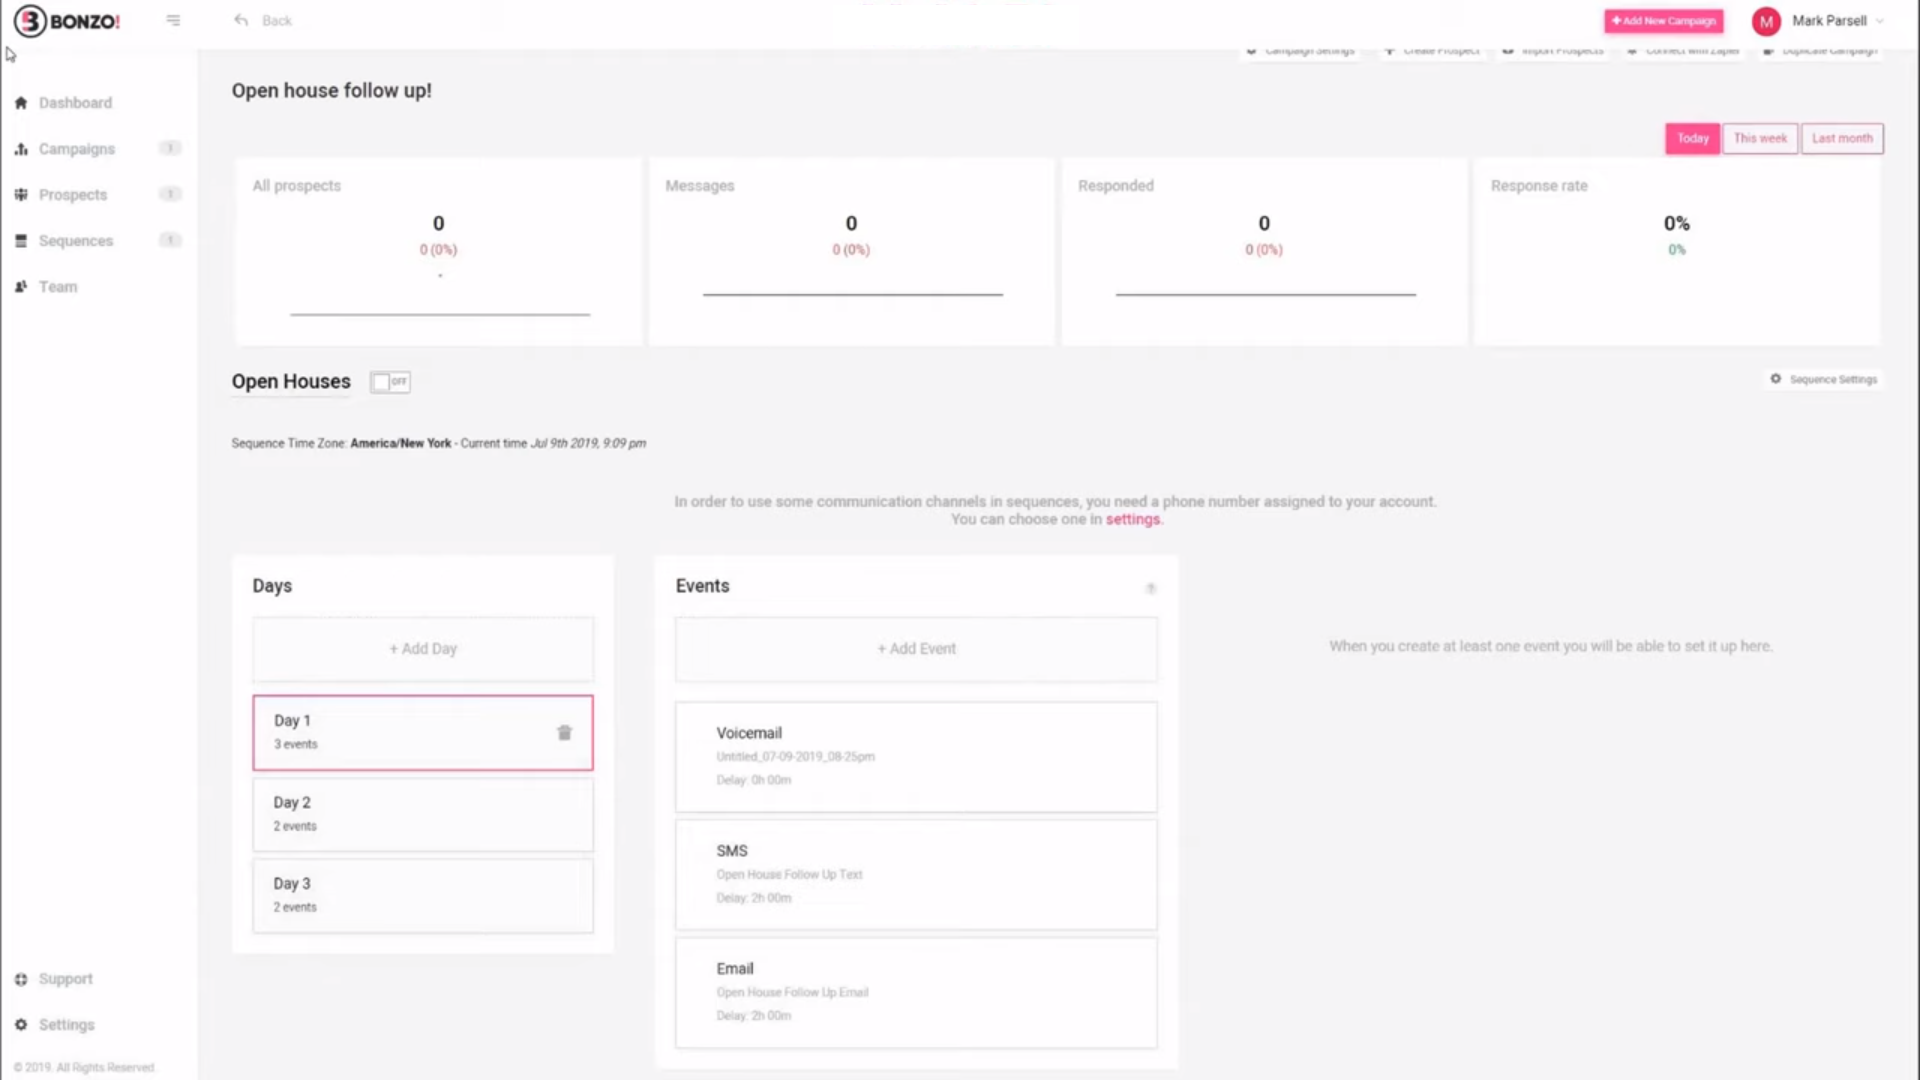Select the SMS Open House Follow Up event
The width and height of the screenshot is (1920, 1080).
(915, 873)
